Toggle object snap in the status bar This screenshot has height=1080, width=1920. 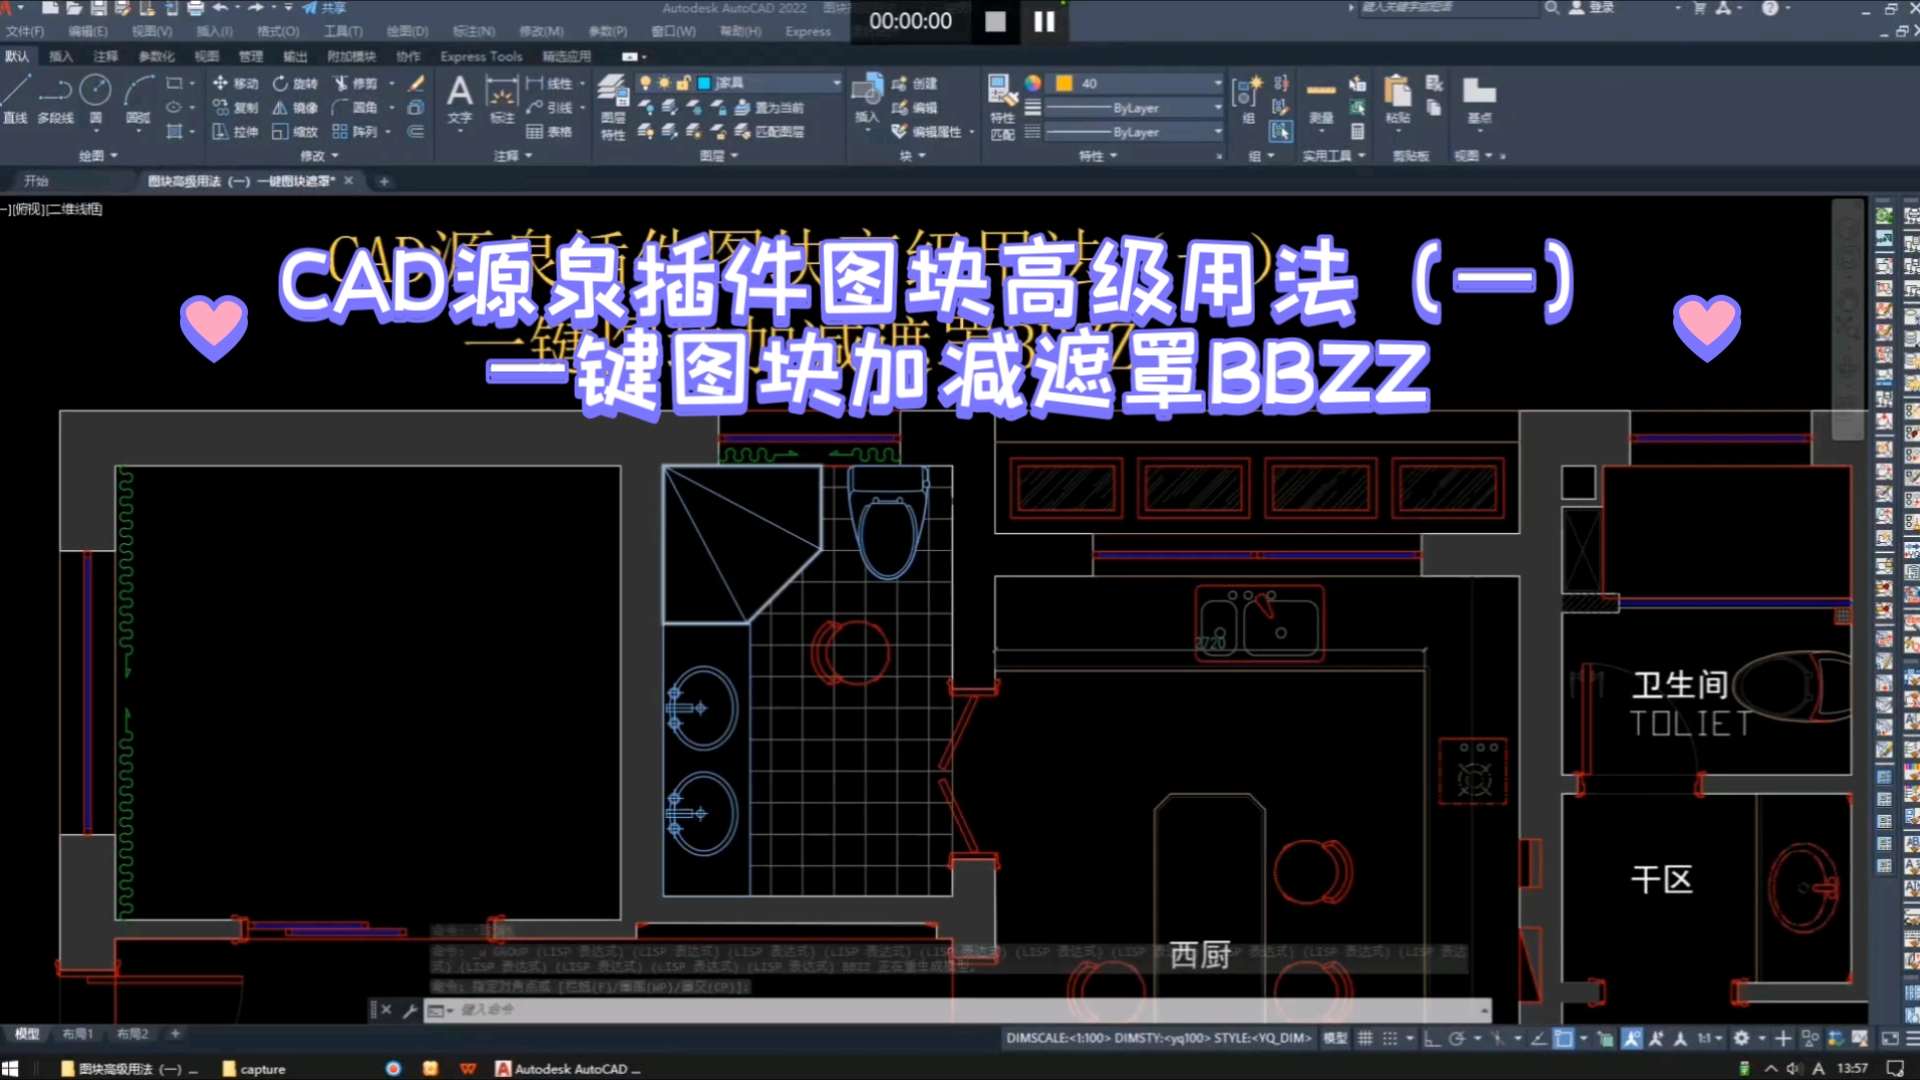(x=1564, y=1039)
